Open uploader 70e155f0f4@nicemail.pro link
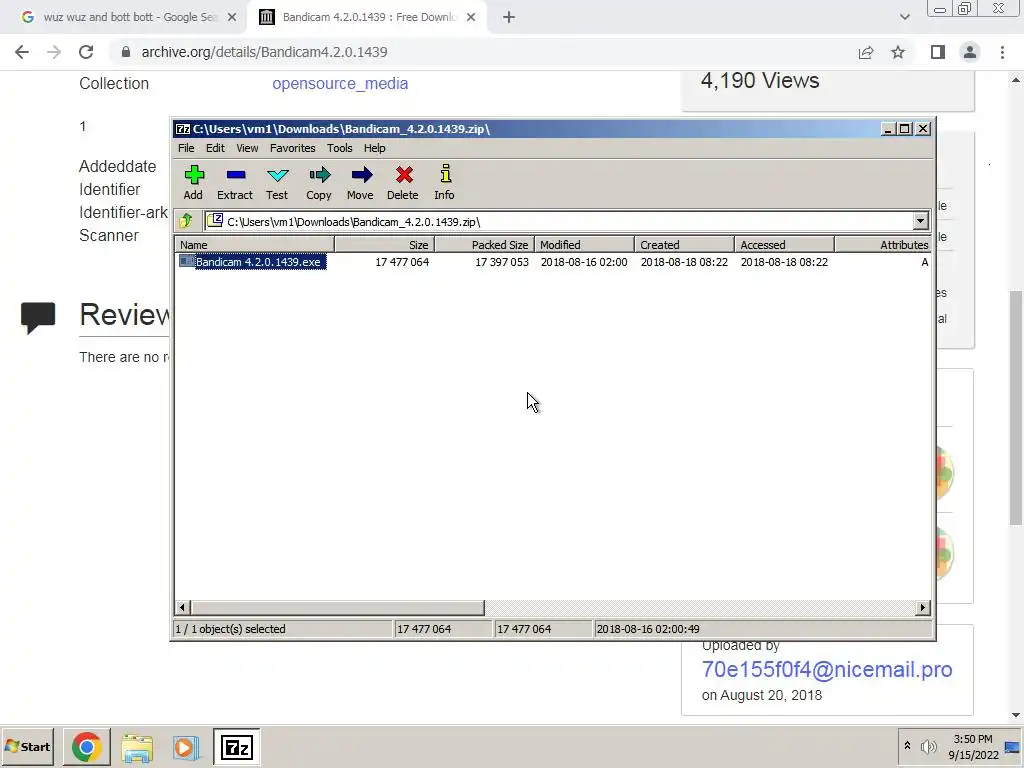Viewport: 1024px width, 768px height. point(827,669)
